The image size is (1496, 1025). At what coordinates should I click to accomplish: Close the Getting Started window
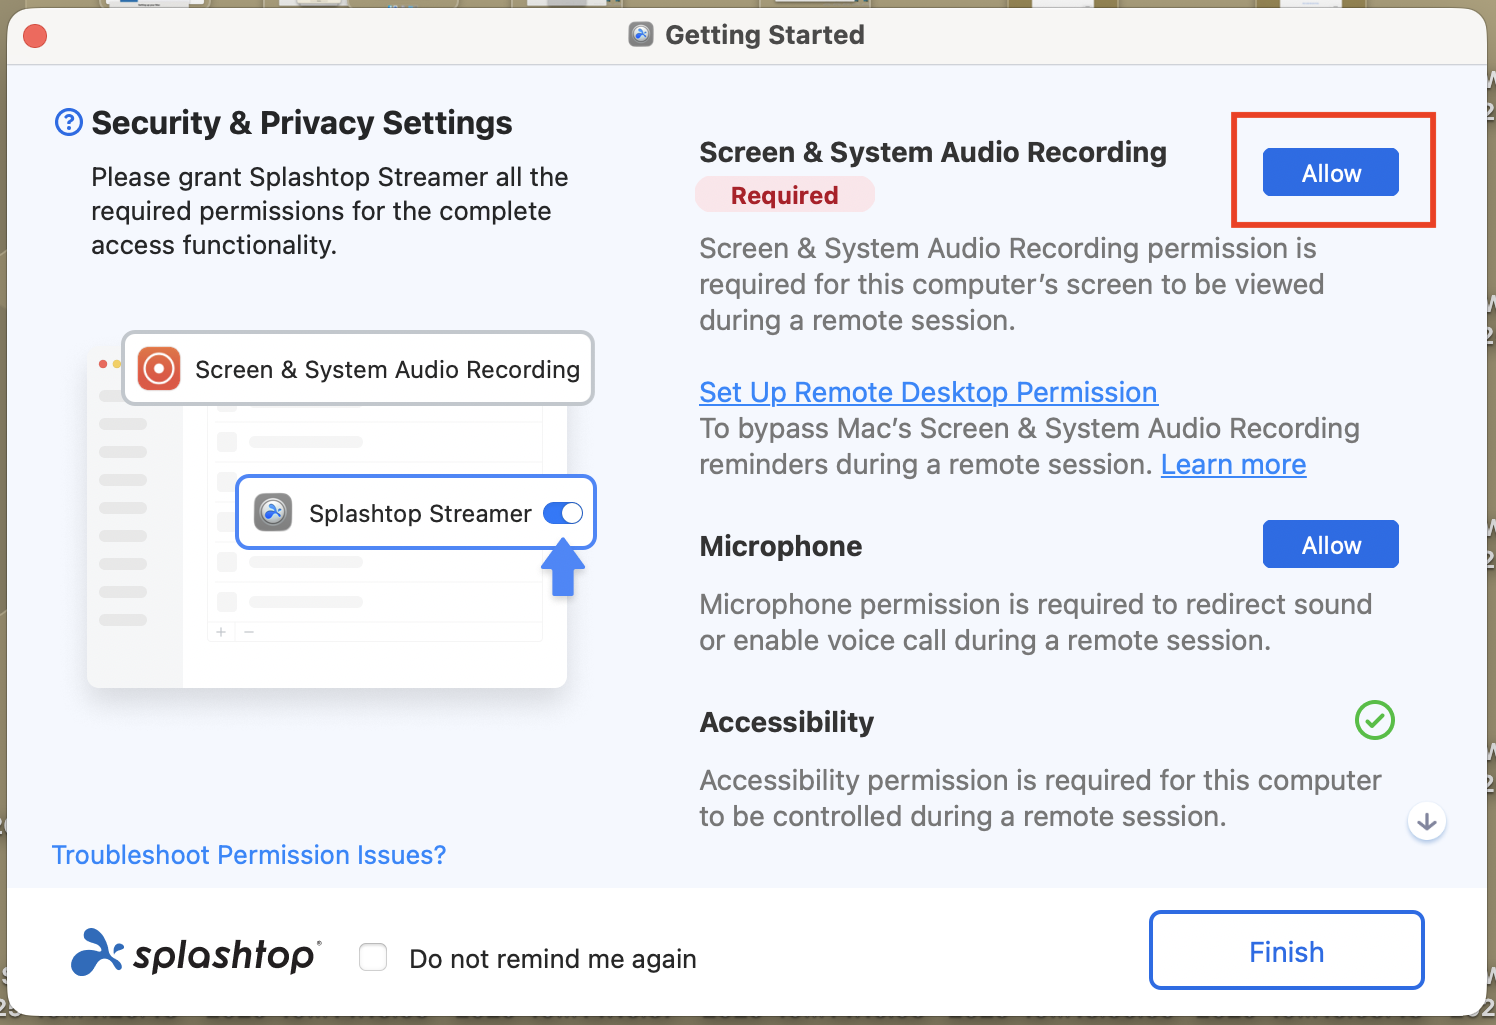tap(35, 36)
